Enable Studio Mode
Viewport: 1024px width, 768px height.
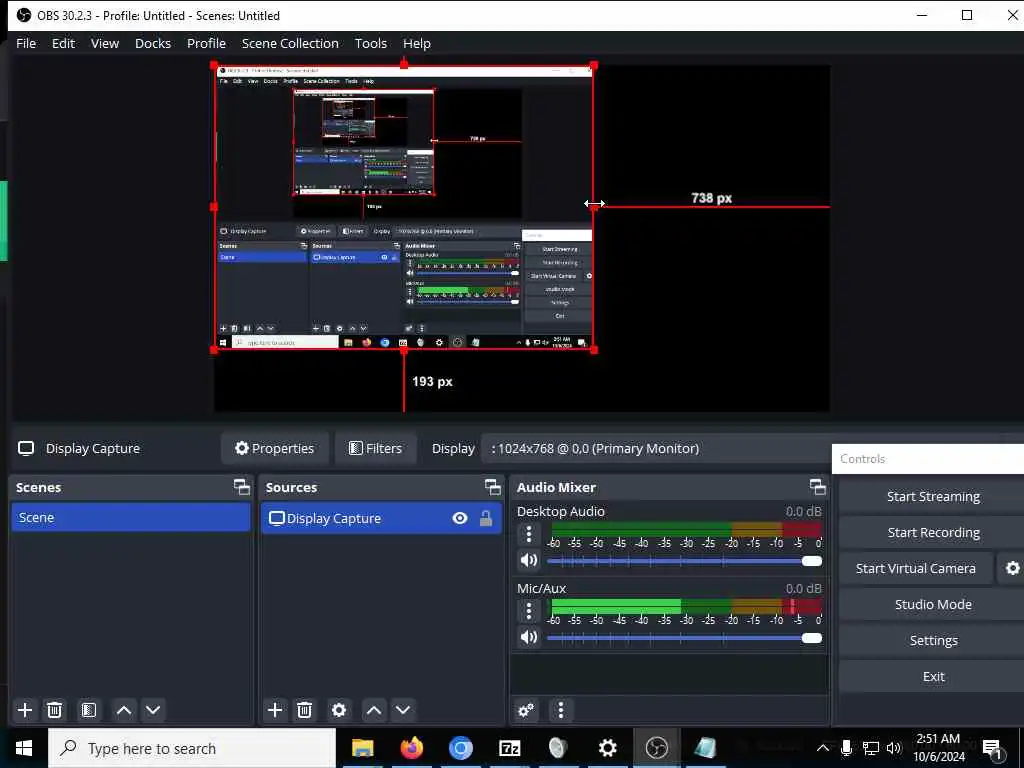[x=933, y=604]
